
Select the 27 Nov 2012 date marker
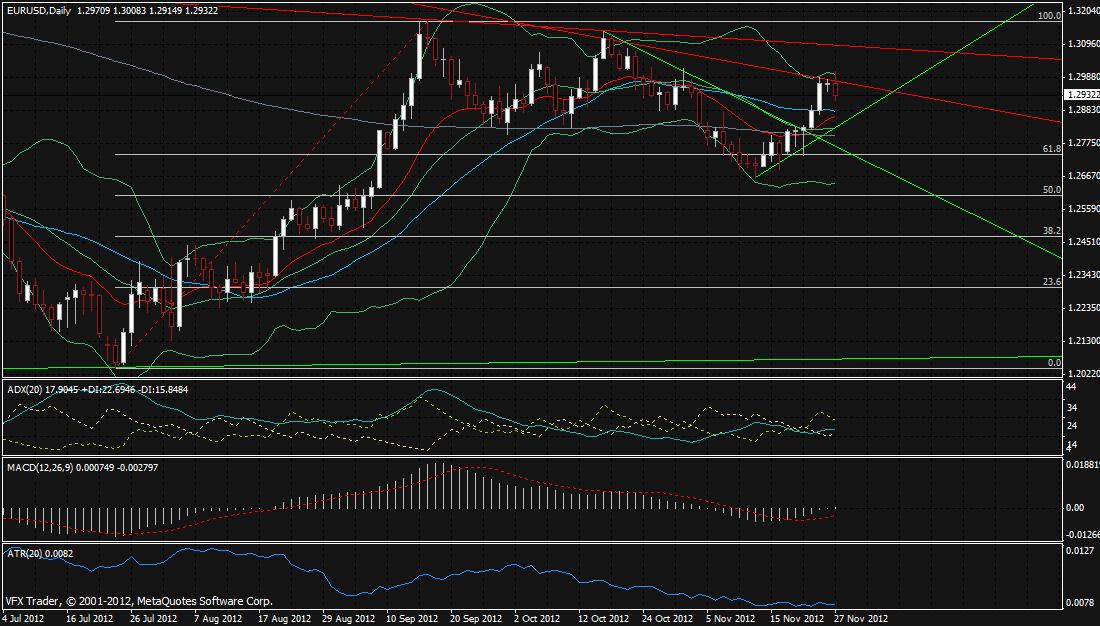click(861, 619)
